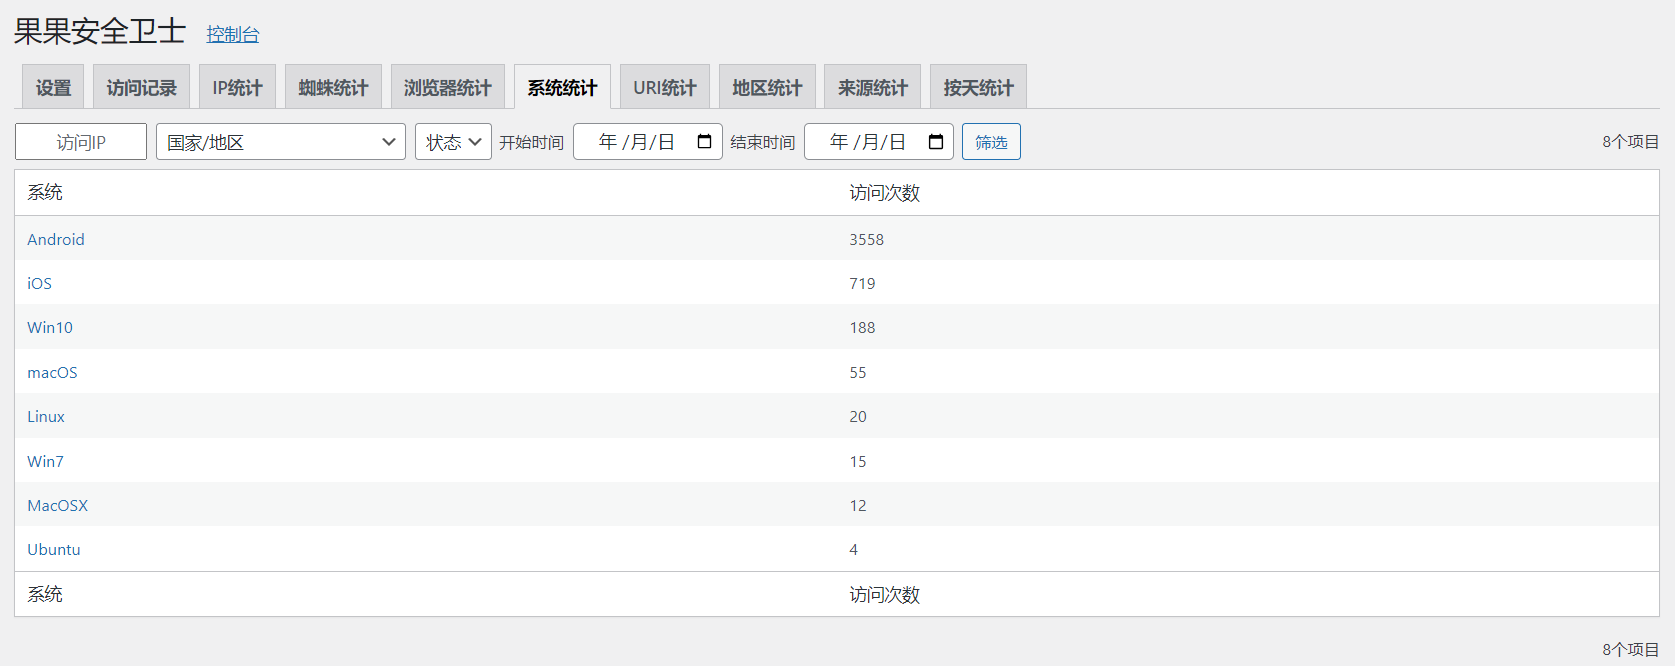The image size is (1675, 666).
Task: Click the top 系统 column header
Action: click(x=45, y=192)
